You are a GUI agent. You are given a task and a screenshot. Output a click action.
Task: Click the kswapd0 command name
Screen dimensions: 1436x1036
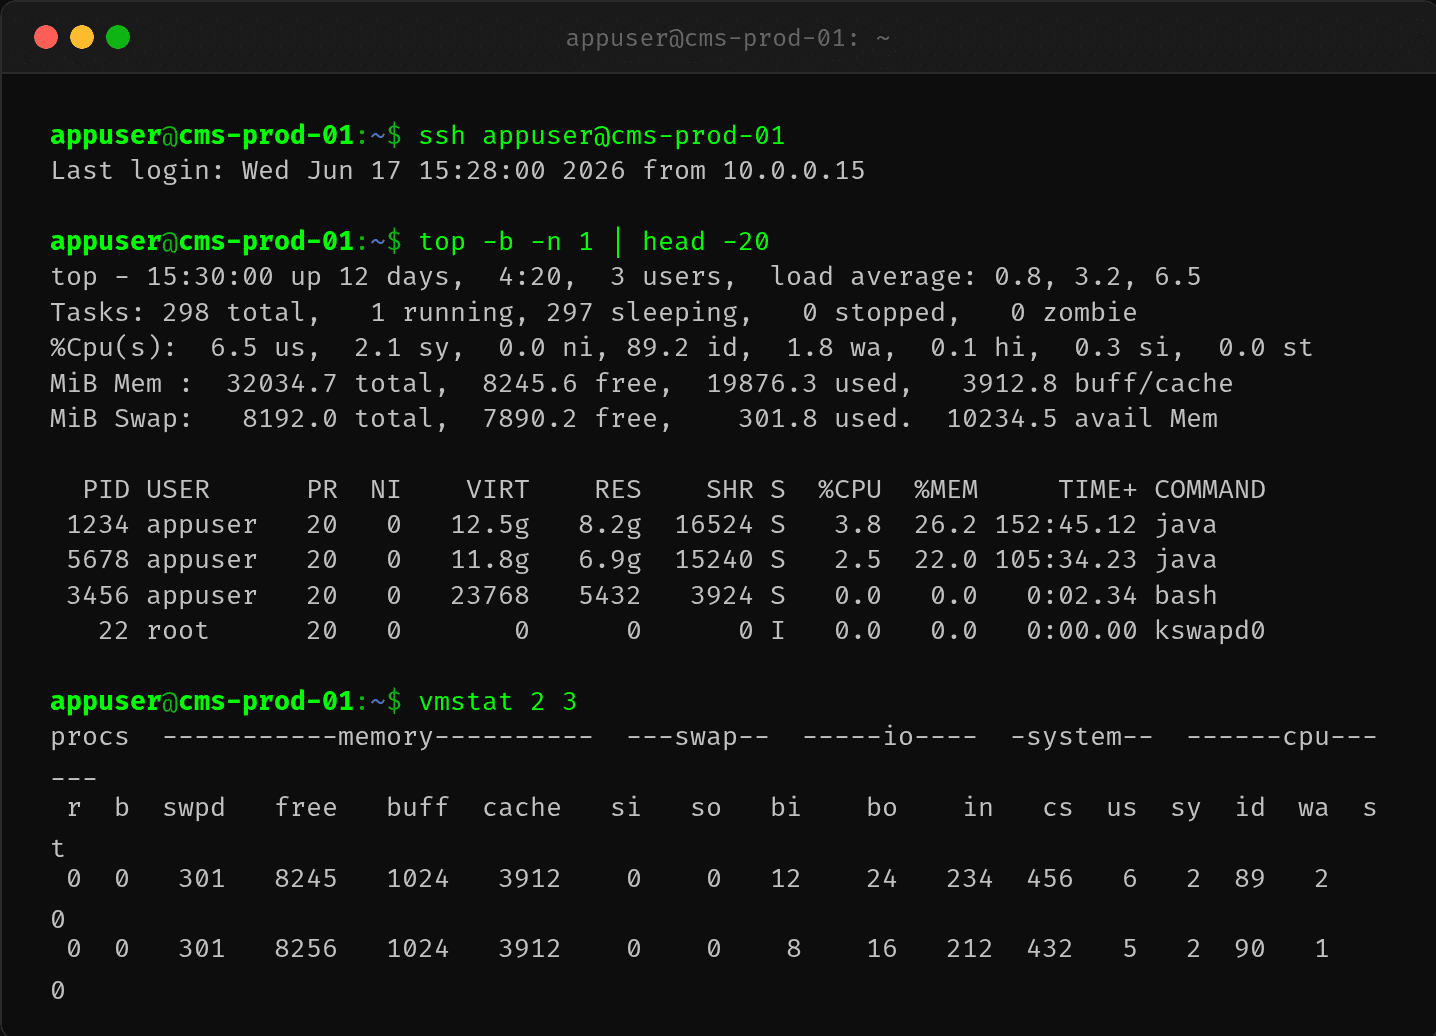tap(1210, 630)
